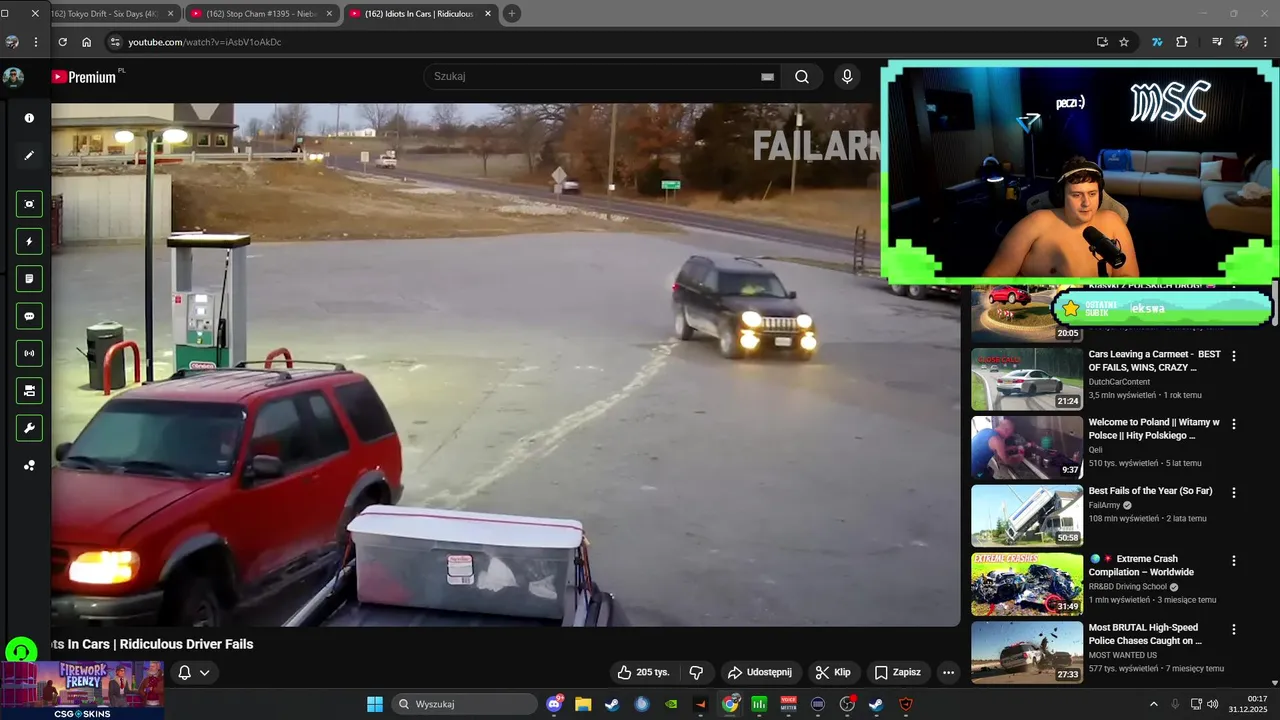Open the Welcome to Poland video thumbnail

tap(1027, 447)
